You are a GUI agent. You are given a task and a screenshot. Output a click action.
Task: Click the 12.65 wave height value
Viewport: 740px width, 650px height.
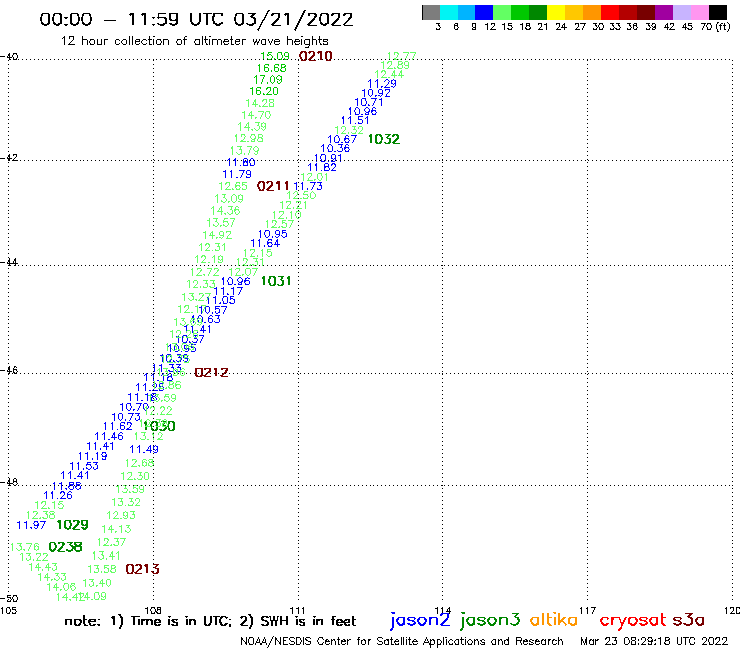pos(233,186)
